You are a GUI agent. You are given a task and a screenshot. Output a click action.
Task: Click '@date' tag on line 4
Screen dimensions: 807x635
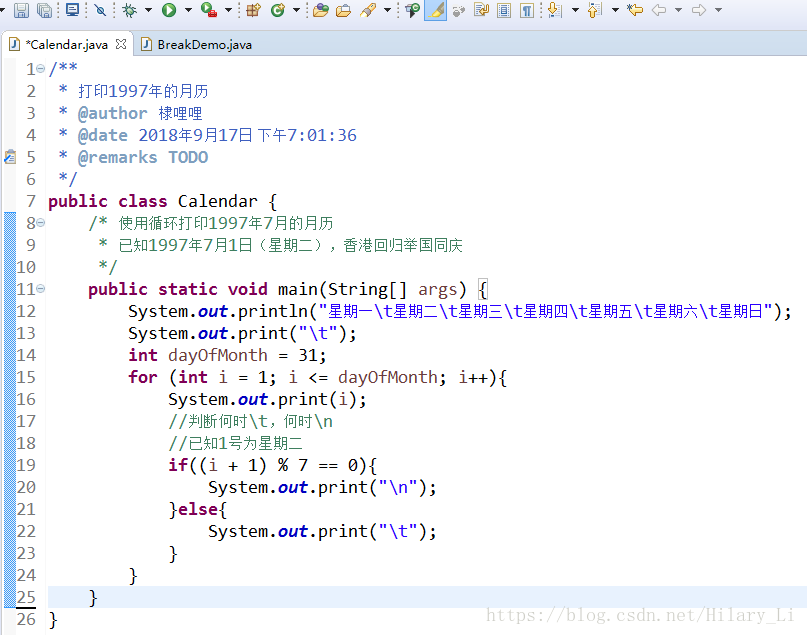[x=102, y=135]
